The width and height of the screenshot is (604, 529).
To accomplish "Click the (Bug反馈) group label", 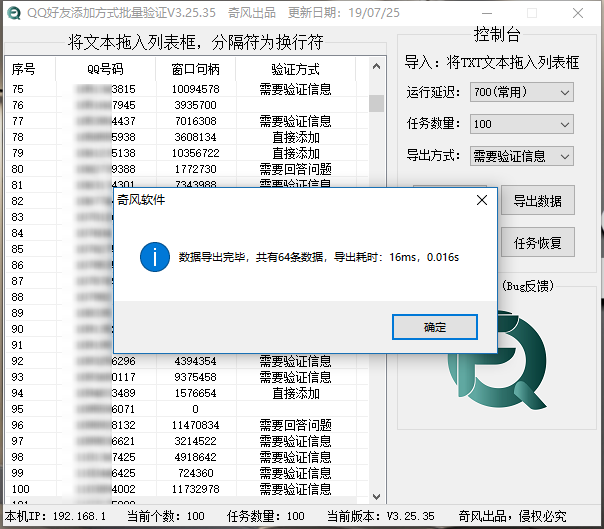I will (528, 286).
